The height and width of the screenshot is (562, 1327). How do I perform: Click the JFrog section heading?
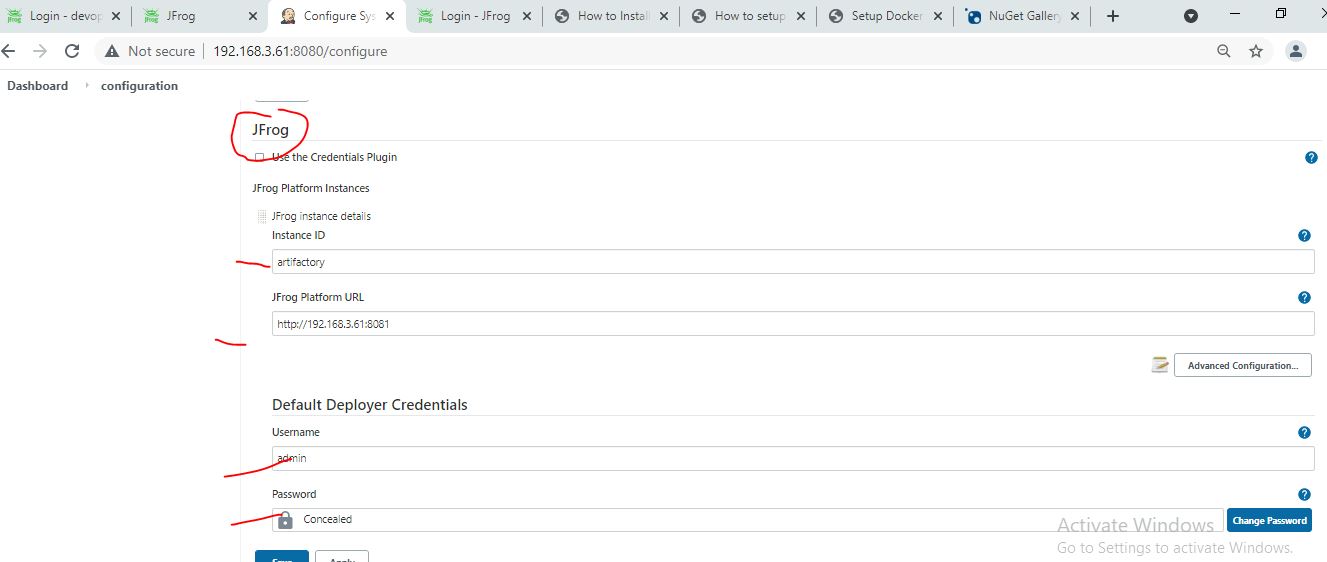click(x=270, y=130)
